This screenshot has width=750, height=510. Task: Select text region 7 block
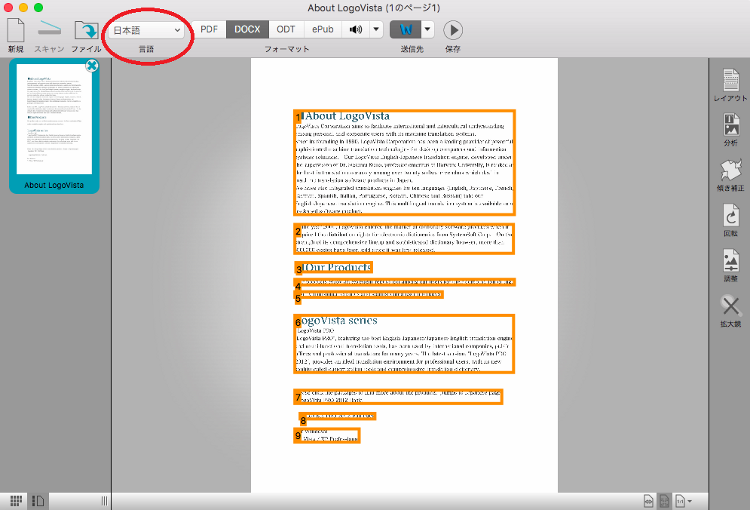398,397
